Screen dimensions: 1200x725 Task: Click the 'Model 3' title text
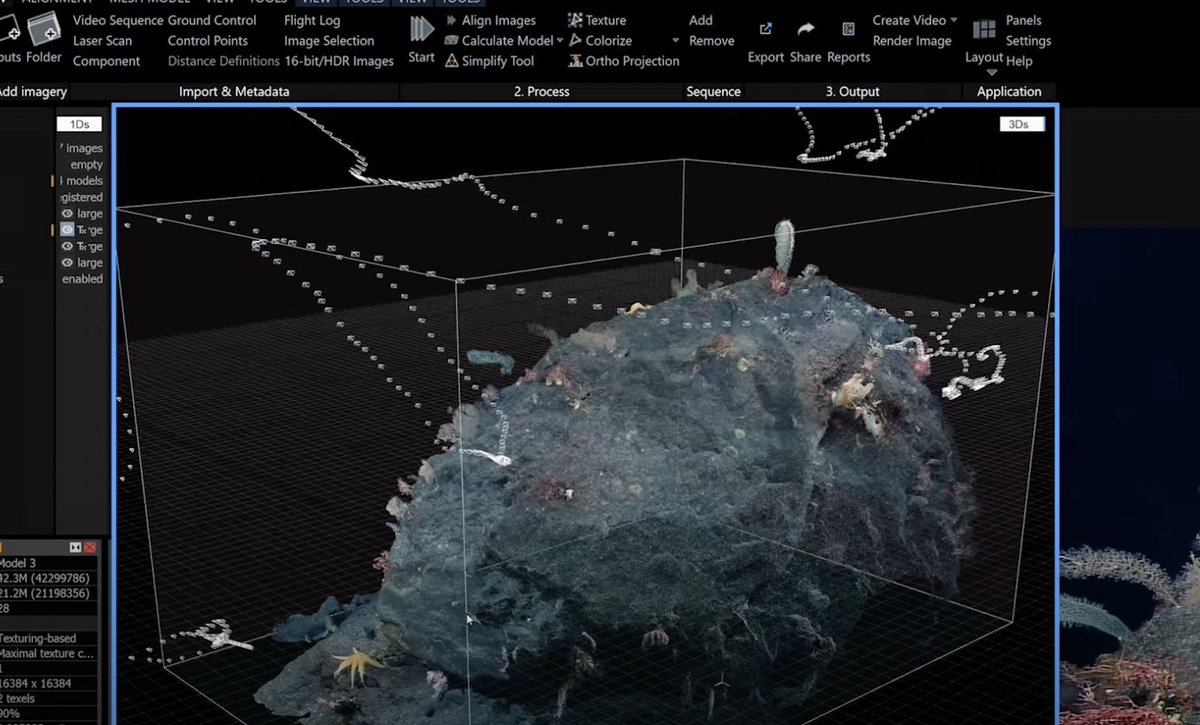[x=17, y=563]
